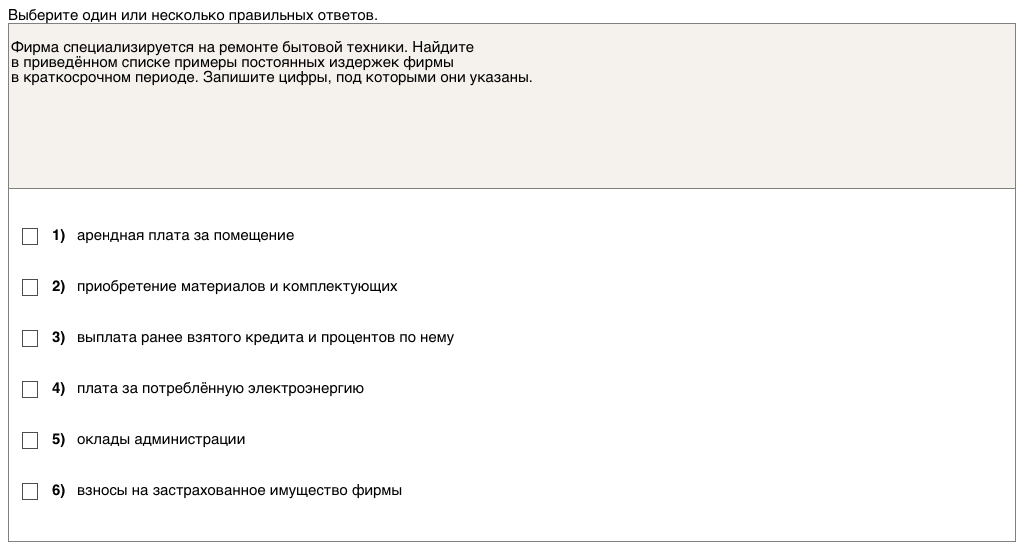Image resolution: width=1024 pixels, height=550 pixels.
Task: Select the checkbox for option 6
Action: [30, 491]
